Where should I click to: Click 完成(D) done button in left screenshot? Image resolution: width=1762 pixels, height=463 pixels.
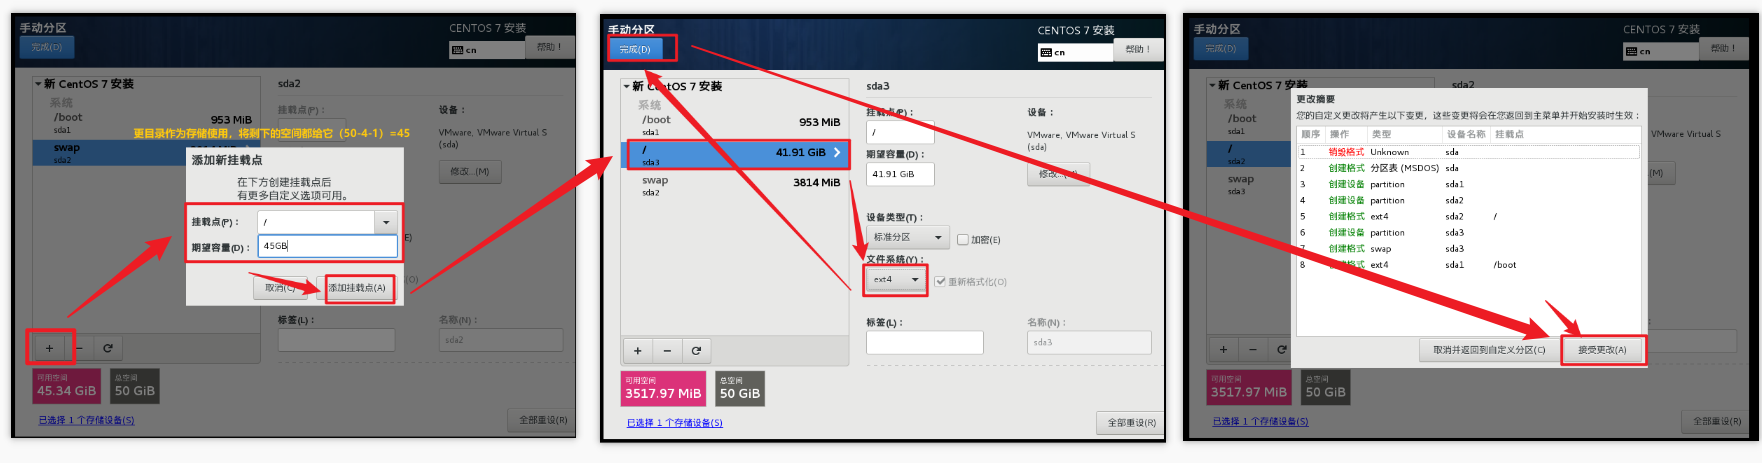[46, 47]
